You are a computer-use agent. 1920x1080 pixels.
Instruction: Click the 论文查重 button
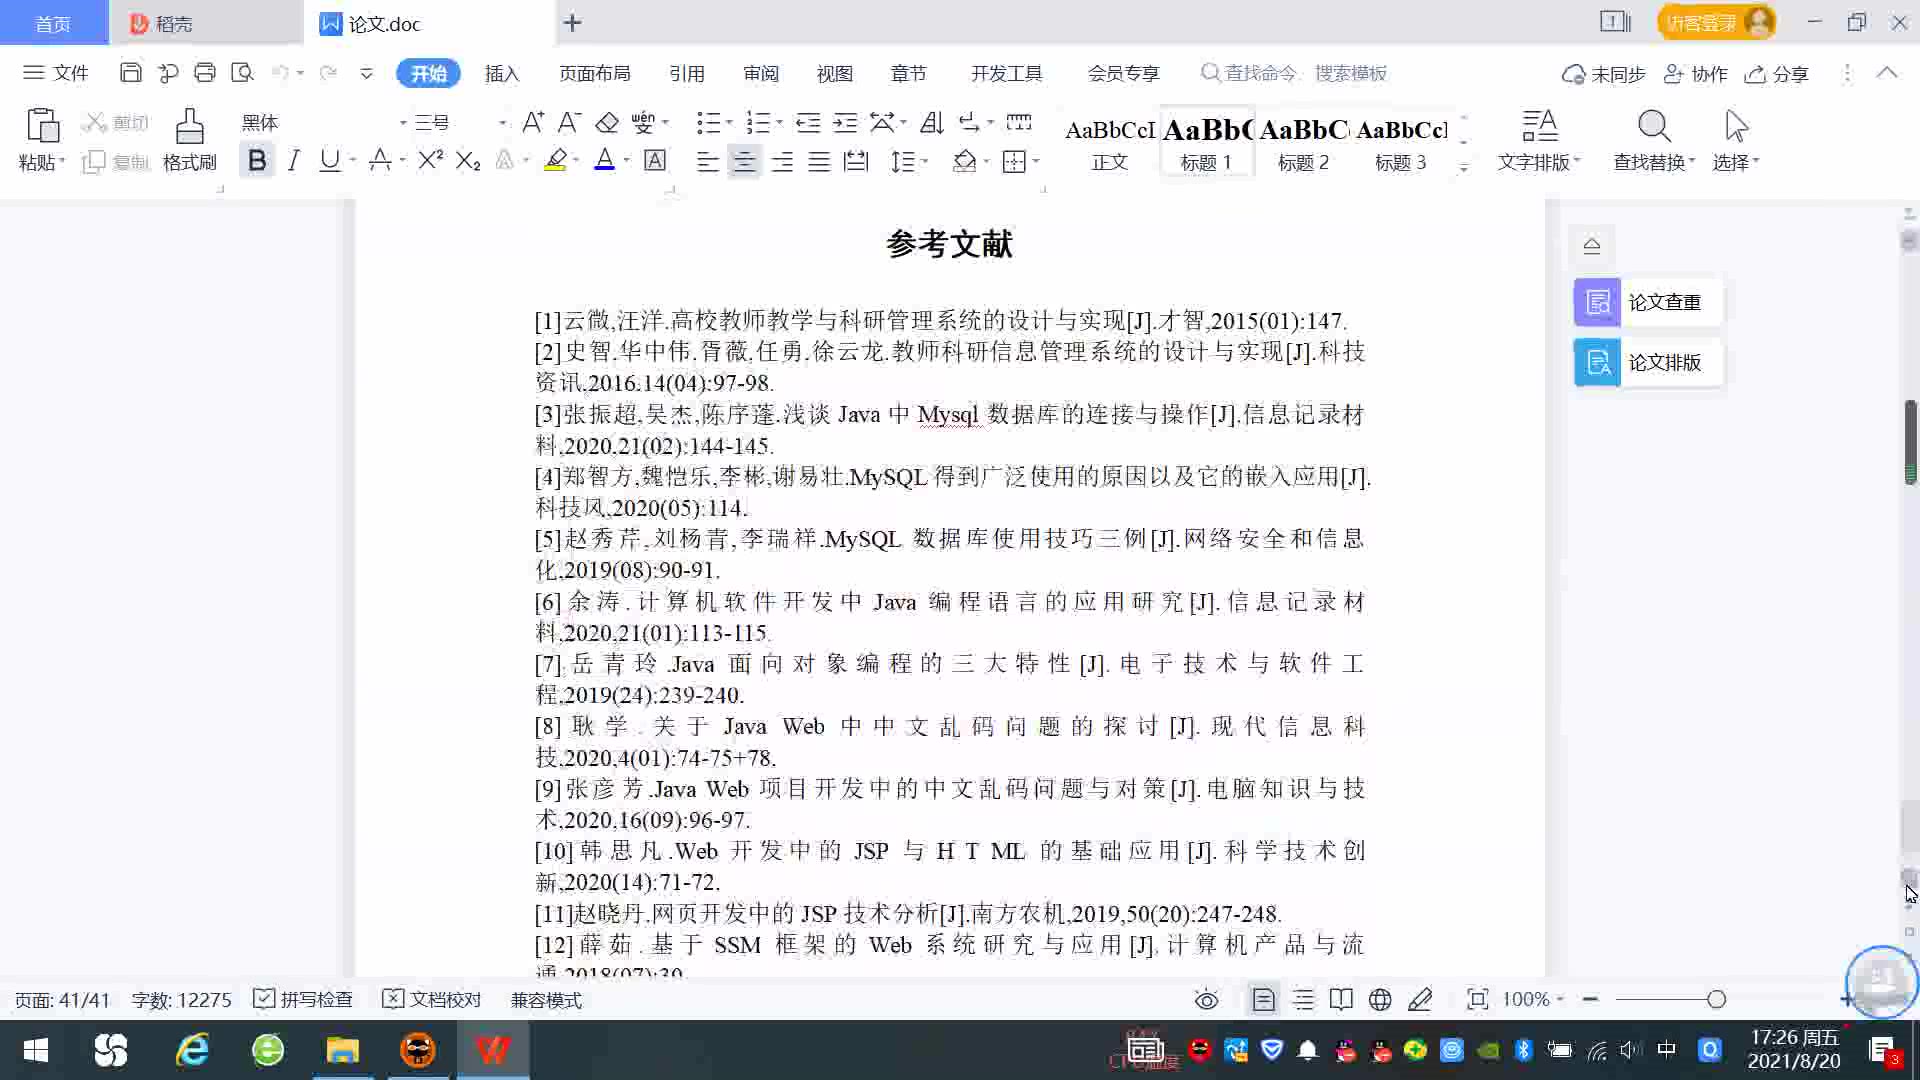[1648, 302]
